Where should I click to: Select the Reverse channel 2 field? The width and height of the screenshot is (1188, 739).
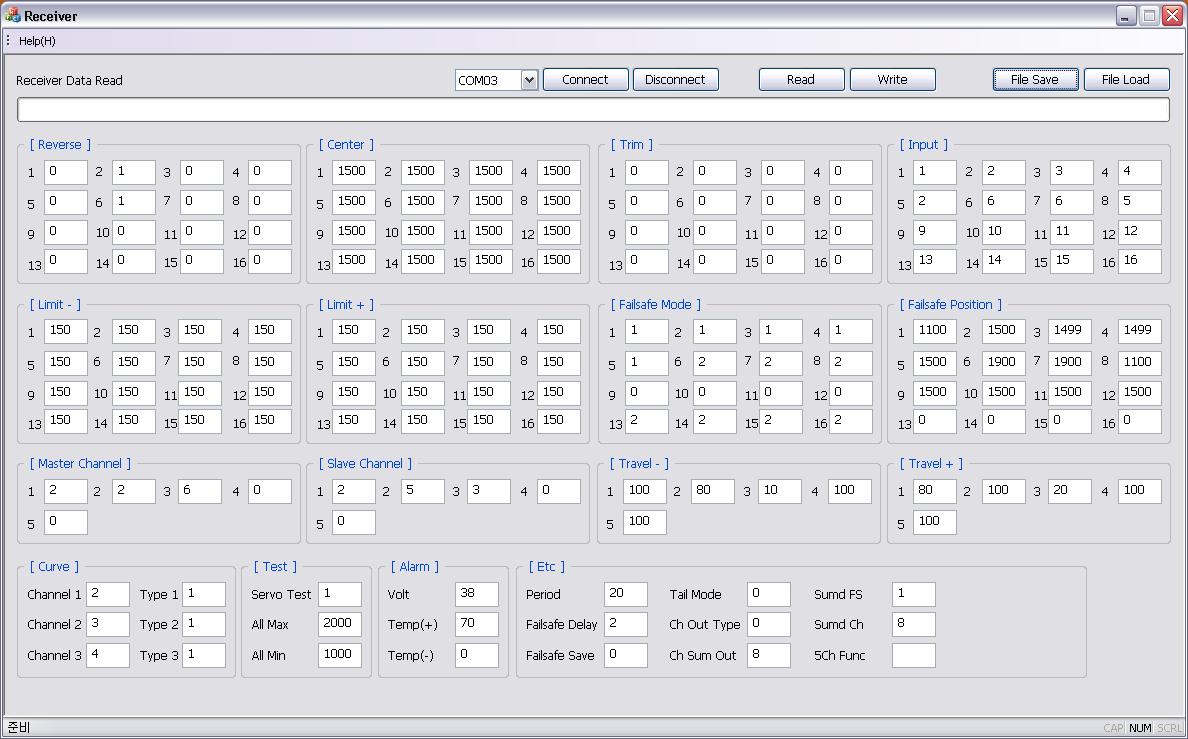click(x=133, y=172)
